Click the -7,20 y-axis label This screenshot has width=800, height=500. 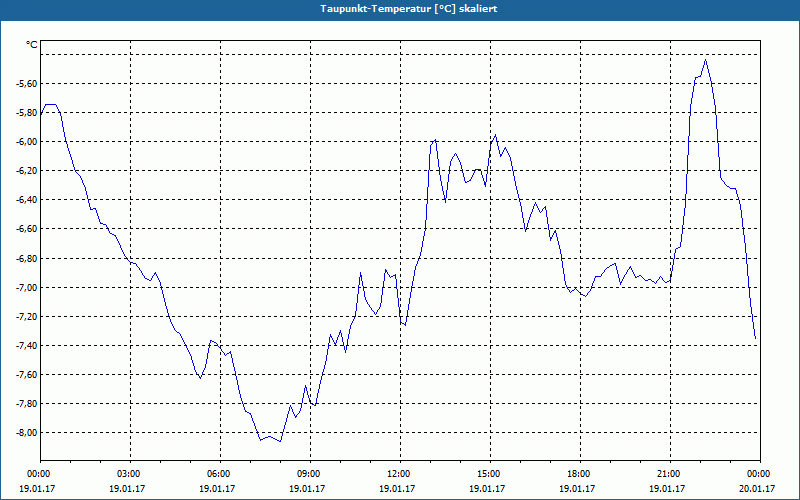[x=28, y=316]
